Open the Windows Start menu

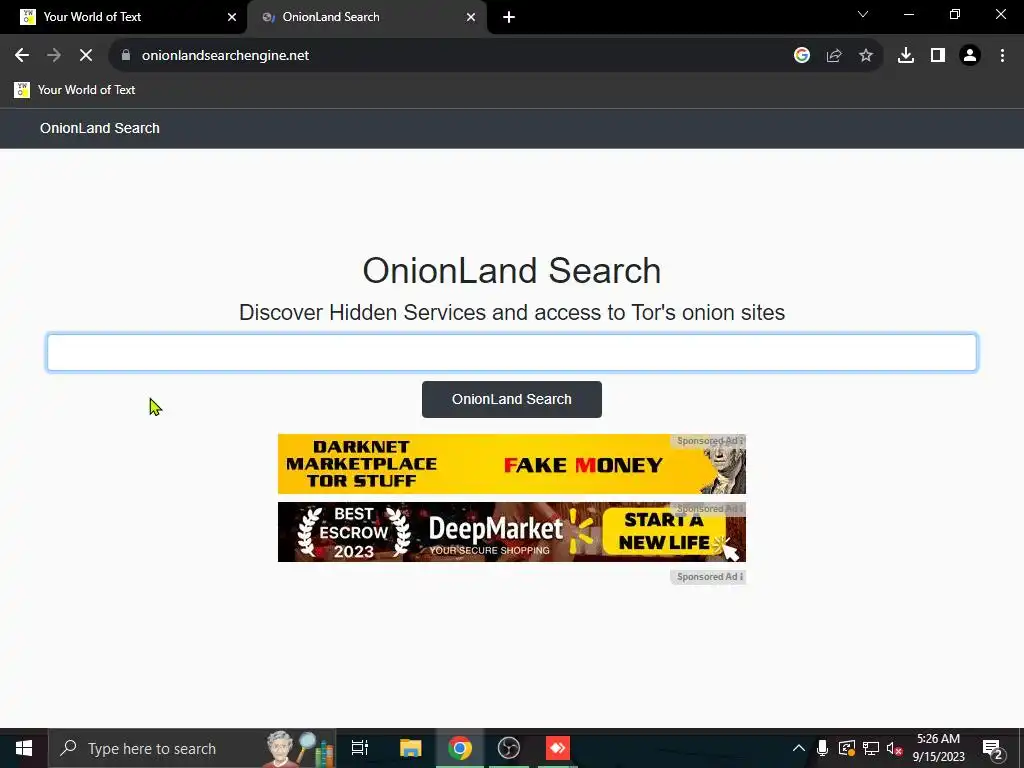24,748
